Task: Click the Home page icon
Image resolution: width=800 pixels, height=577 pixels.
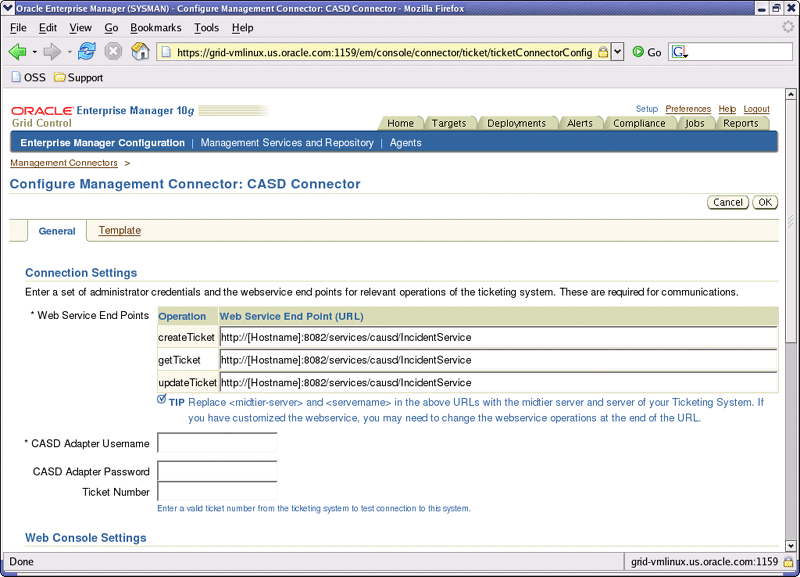Action: tap(140, 51)
